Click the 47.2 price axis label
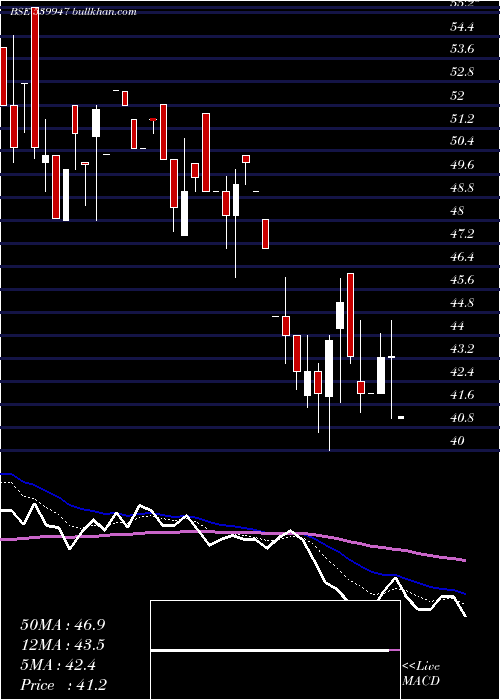Viewport: 500px width, 700px height. pos(462,233)
